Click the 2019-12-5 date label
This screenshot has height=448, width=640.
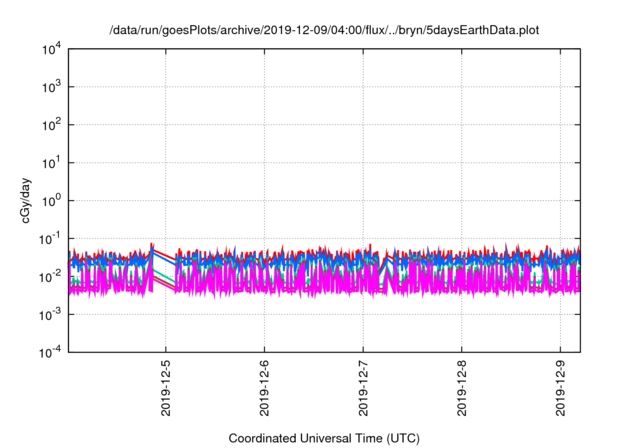pyautogui.click(x=166, y=388)
